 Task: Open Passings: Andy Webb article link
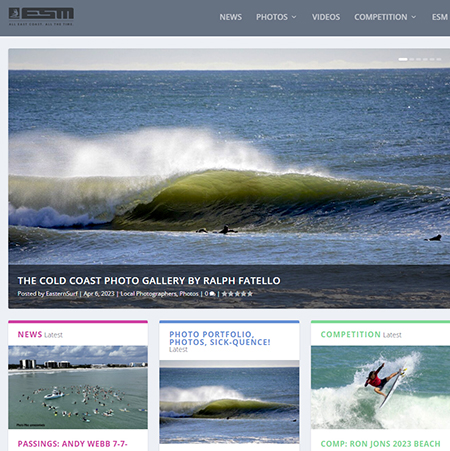72,444
